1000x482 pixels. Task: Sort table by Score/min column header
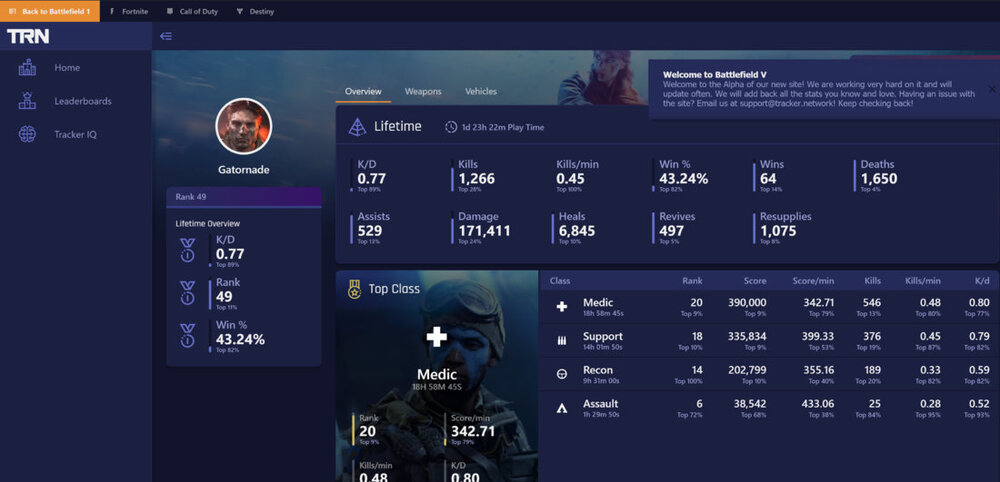coord(813,281)
